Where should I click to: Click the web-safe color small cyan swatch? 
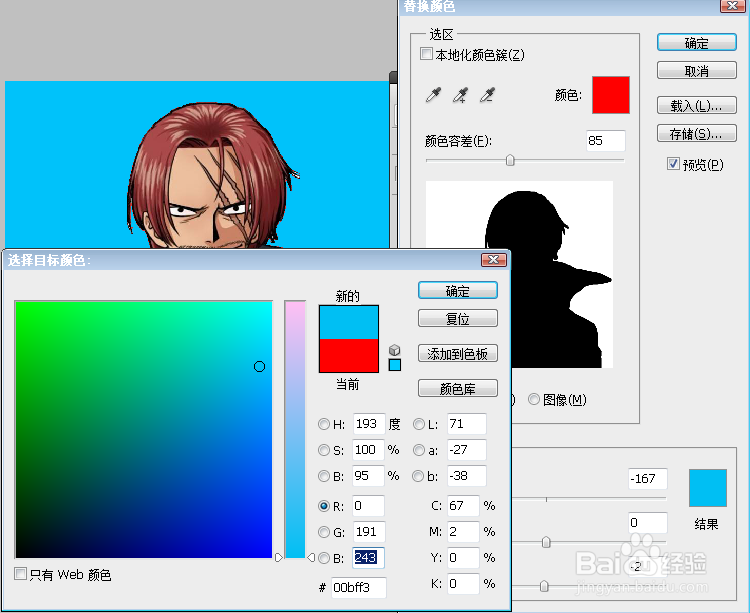[395, 365]
